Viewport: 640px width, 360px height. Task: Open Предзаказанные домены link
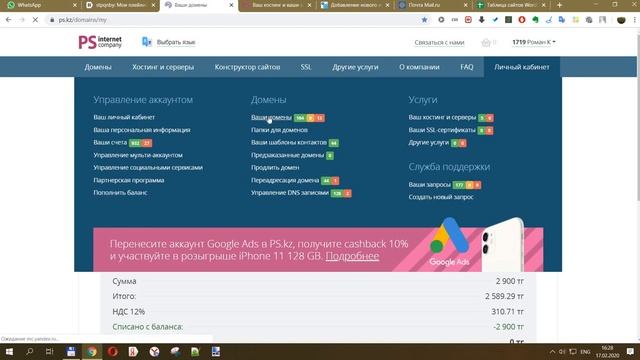coord(287,155)
